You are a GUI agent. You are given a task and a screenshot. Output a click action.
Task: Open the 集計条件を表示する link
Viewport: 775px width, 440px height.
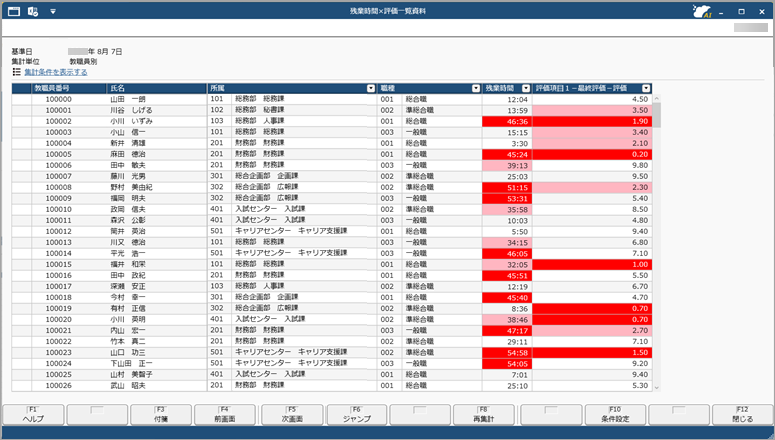click(56, 72)
